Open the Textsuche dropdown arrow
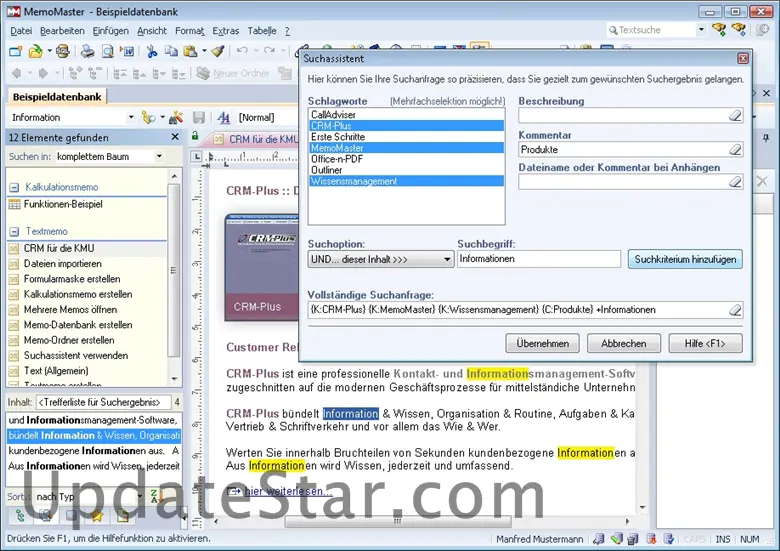 (701, 29)
